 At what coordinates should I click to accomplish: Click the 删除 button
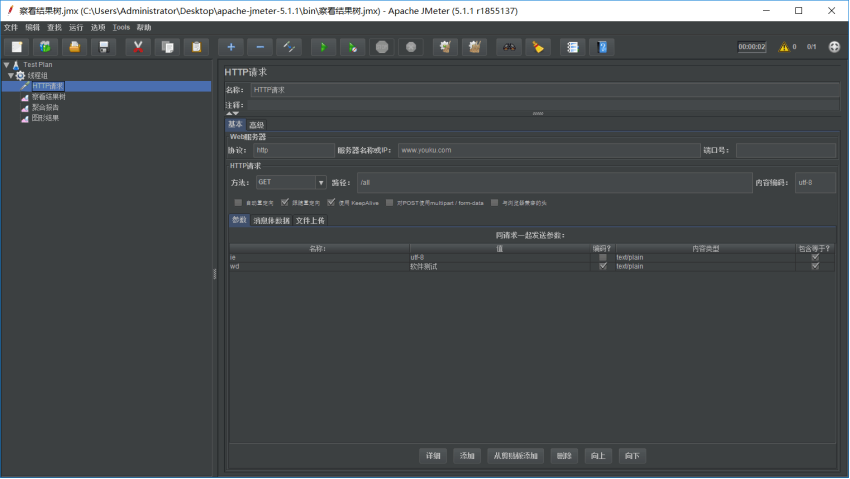(x=564, y=456)
